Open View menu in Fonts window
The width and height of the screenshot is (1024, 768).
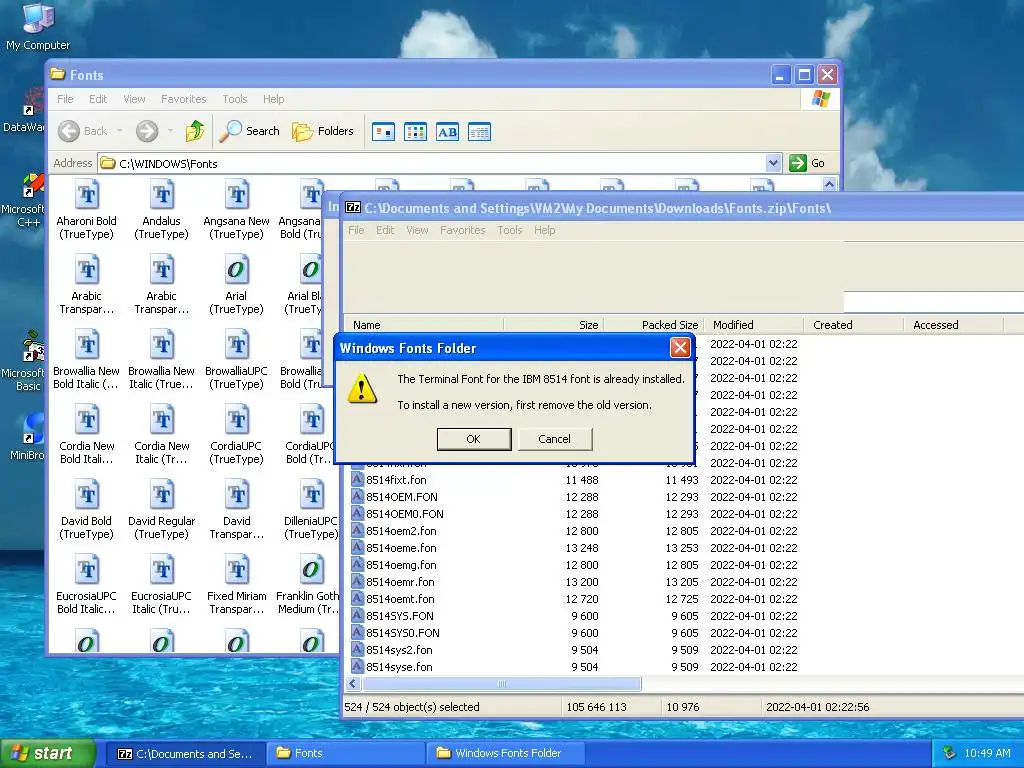pos(134,99)
